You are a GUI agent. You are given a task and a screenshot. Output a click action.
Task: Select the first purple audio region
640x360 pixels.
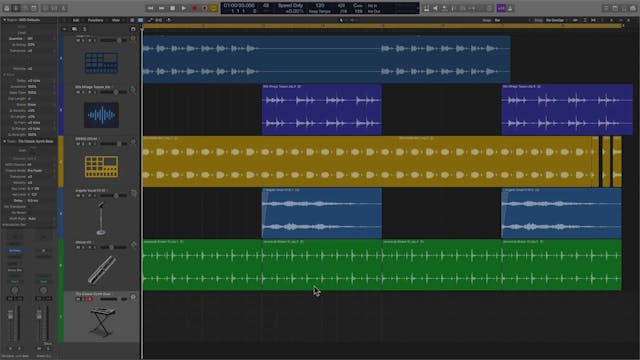[322, 109]
